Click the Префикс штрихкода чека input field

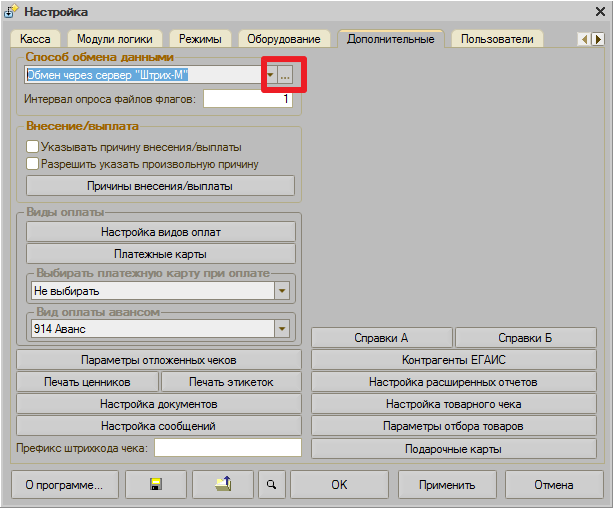point(227,448)
